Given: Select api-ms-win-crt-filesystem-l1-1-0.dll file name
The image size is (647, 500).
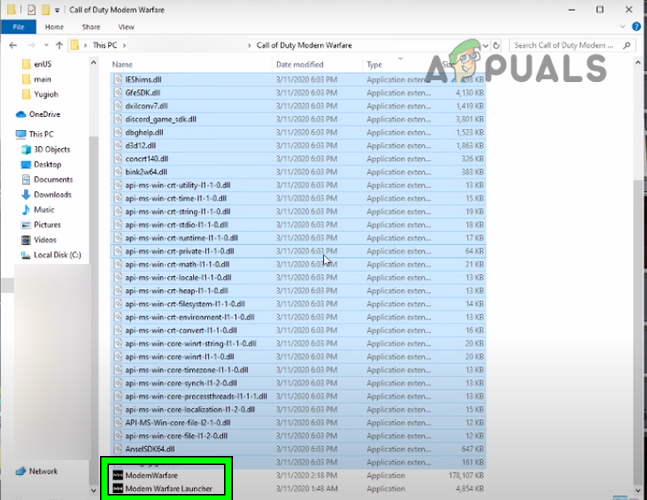Looking at the screenshot, I should (185, 304).
